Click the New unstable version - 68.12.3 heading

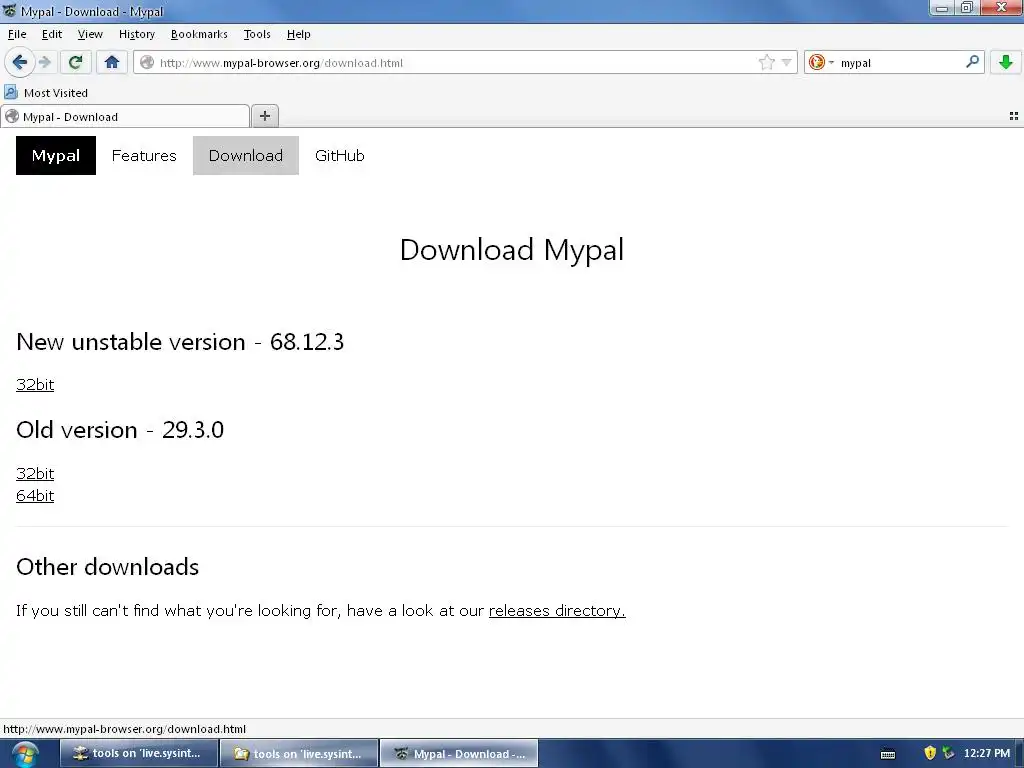[x=180, y=342]
